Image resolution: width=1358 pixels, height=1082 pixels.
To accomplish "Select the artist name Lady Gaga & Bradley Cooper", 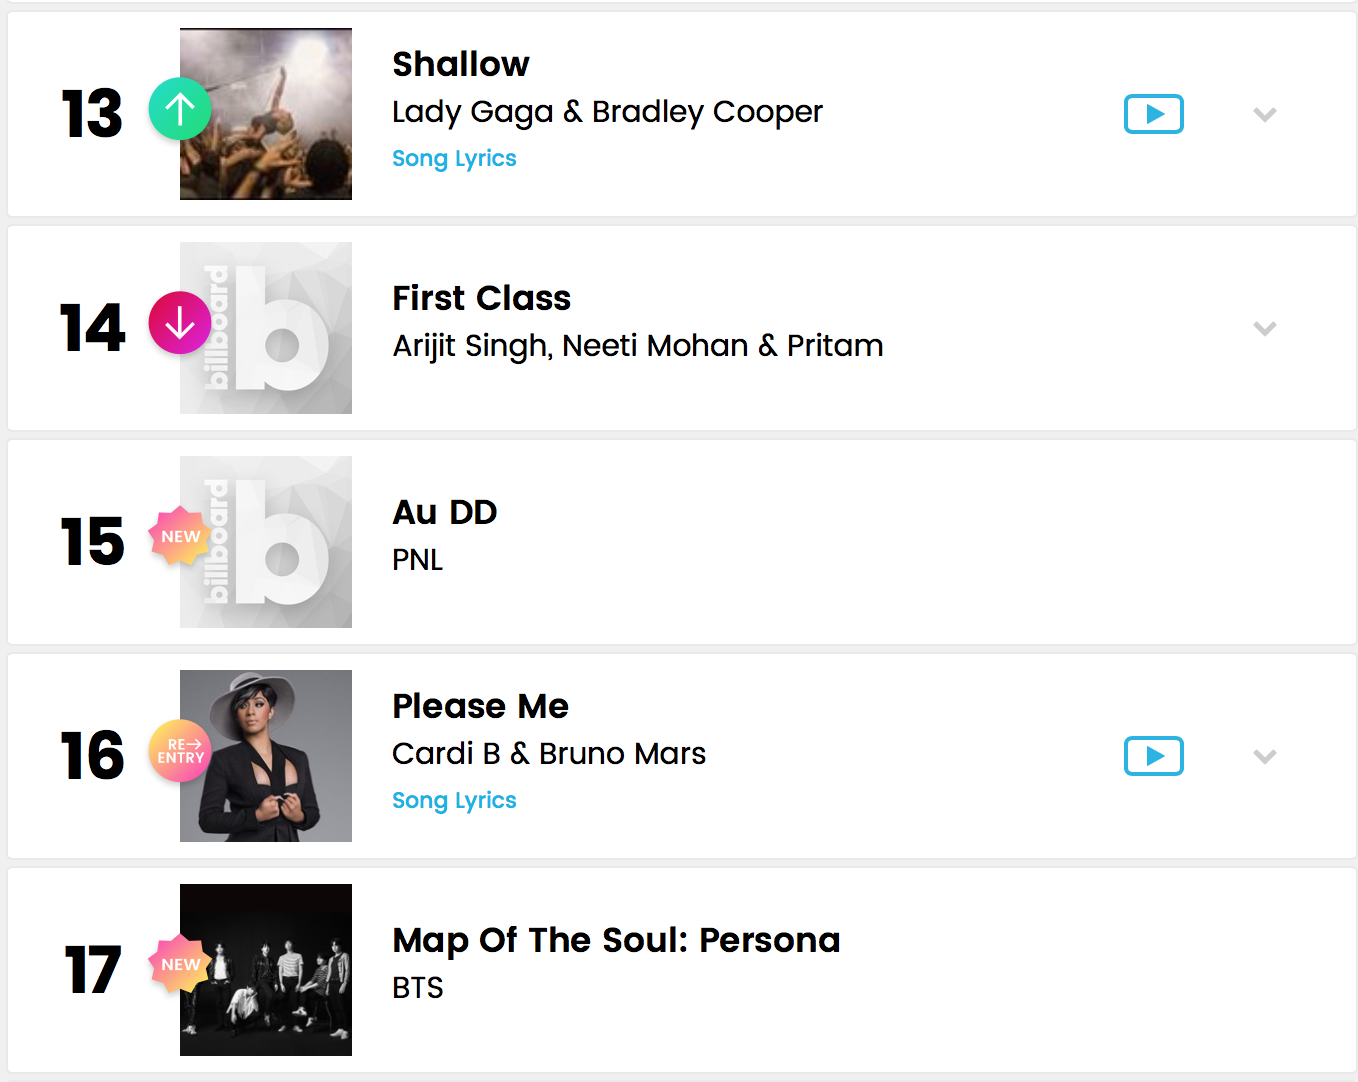I will (607, 112).
